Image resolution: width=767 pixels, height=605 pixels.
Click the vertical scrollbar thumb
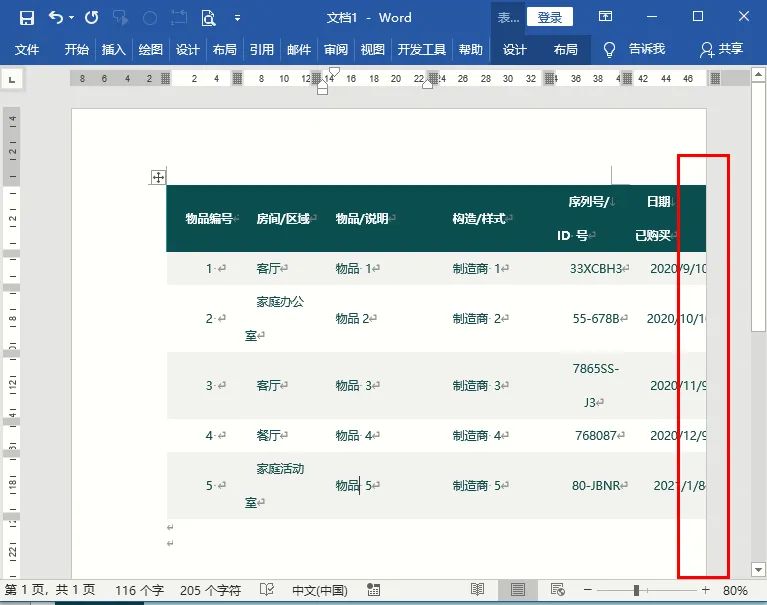click(758, 207)
